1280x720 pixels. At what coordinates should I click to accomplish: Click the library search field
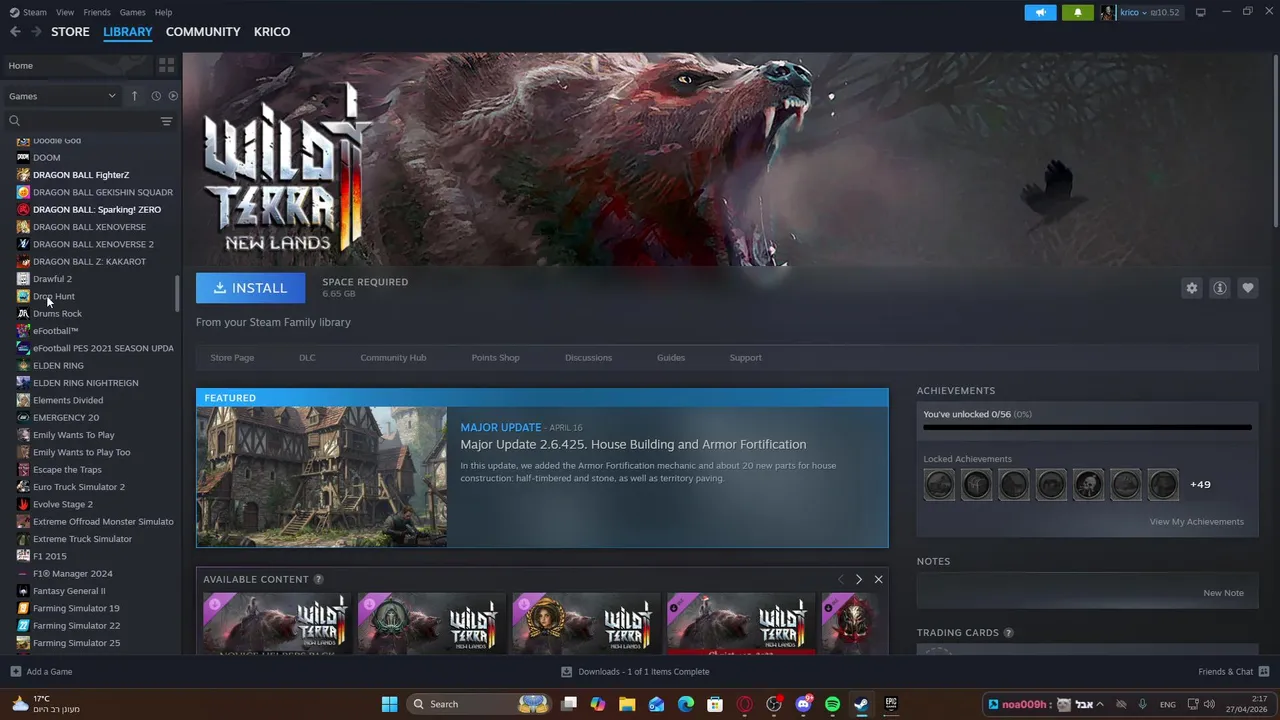click(82, 120)
